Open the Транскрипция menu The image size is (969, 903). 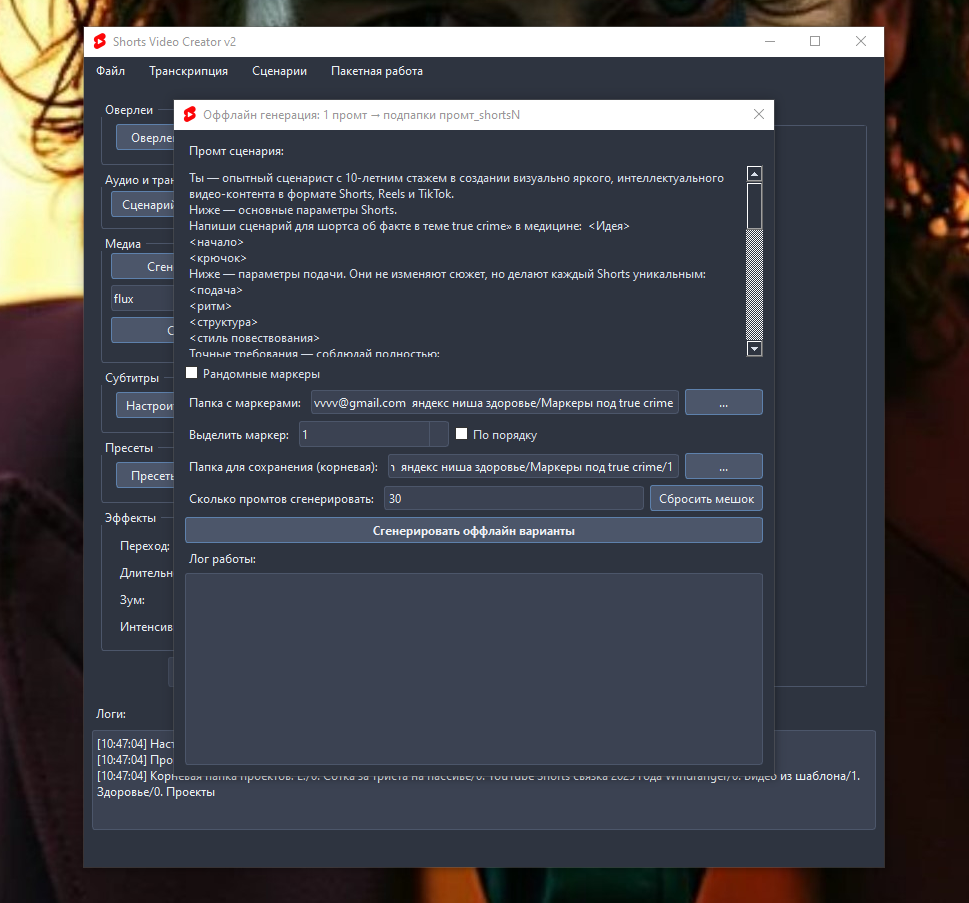pos(188,71)
